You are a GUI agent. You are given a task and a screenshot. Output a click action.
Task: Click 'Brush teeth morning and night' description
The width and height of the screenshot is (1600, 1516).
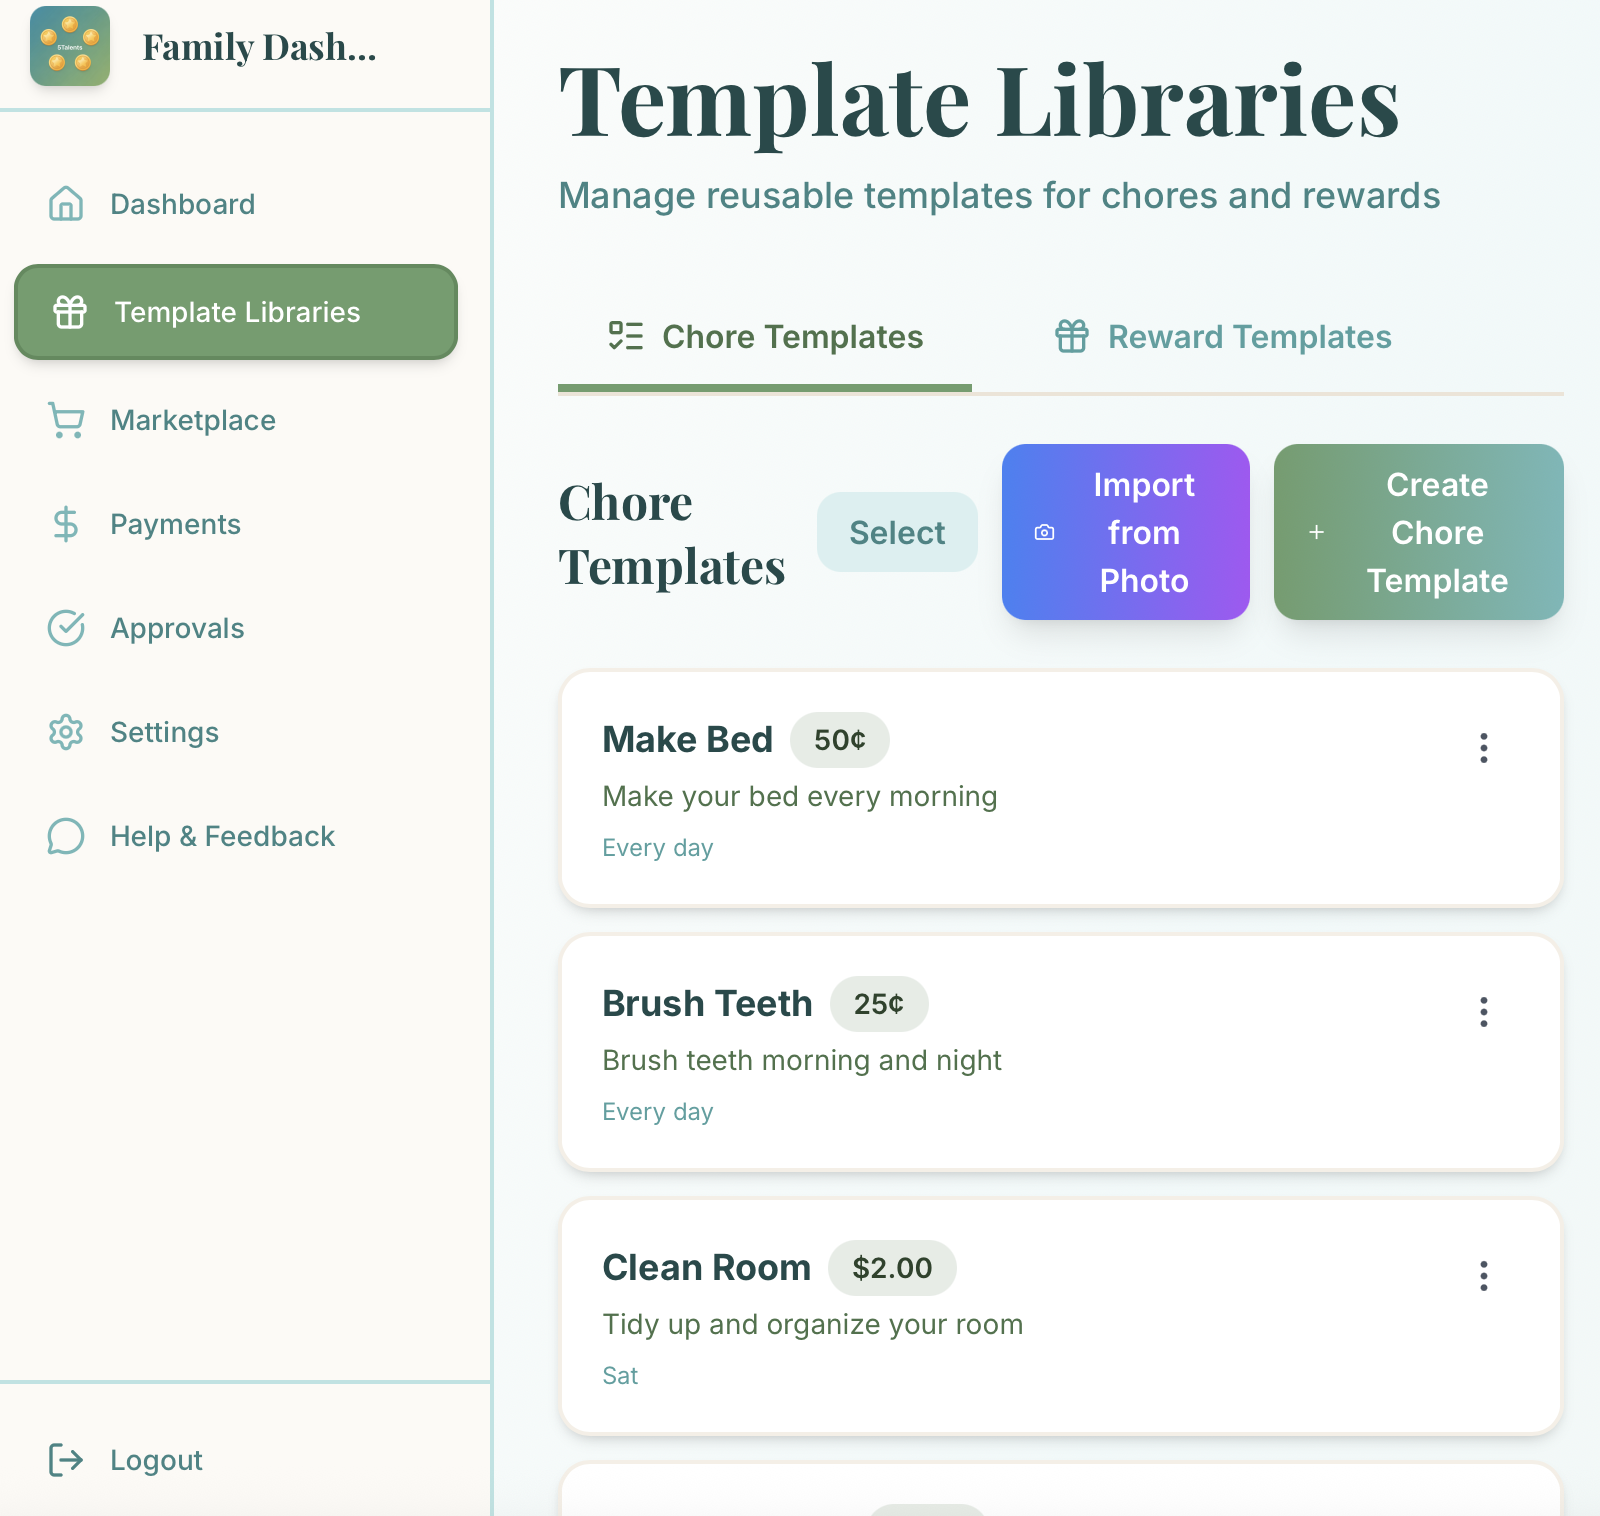click(x=802, y=1060)
